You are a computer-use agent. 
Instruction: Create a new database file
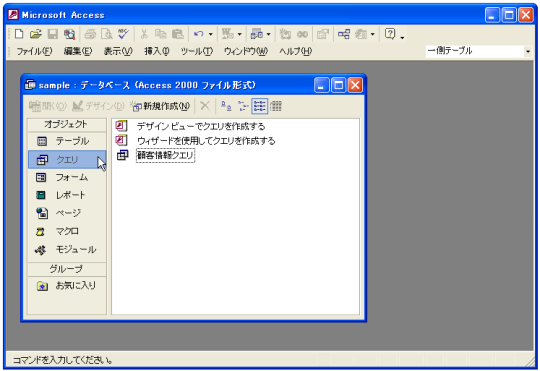click(19, 34)
